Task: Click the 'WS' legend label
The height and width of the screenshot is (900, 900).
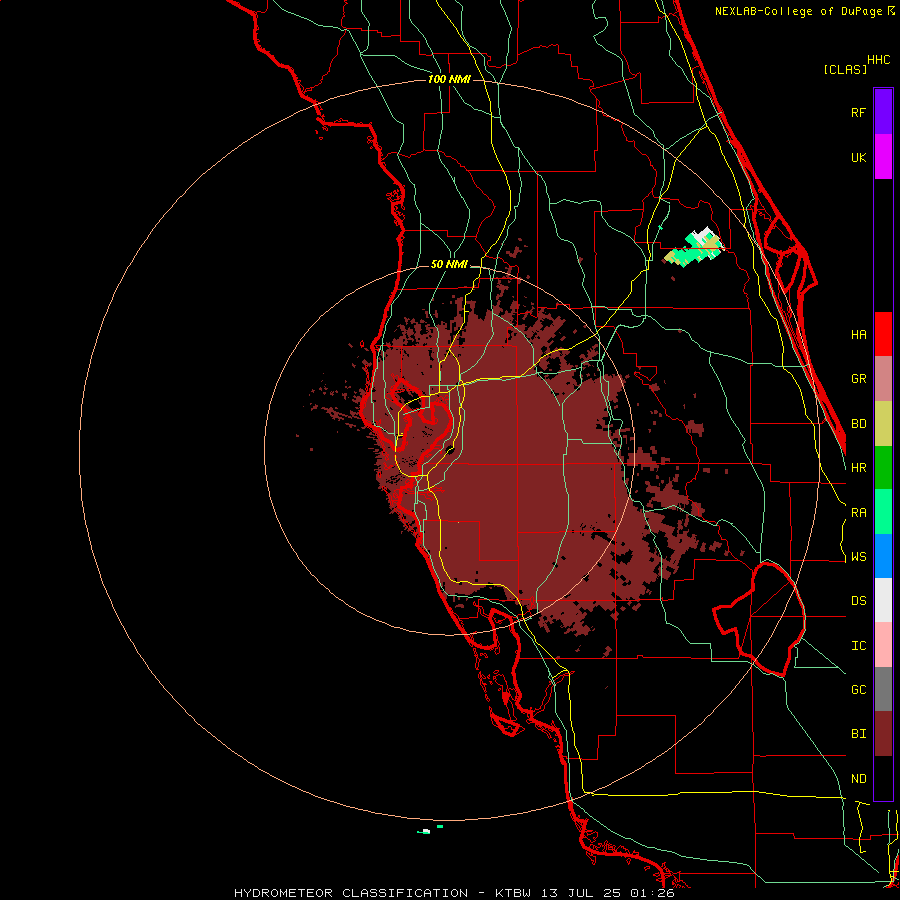Action: [858, 557]
